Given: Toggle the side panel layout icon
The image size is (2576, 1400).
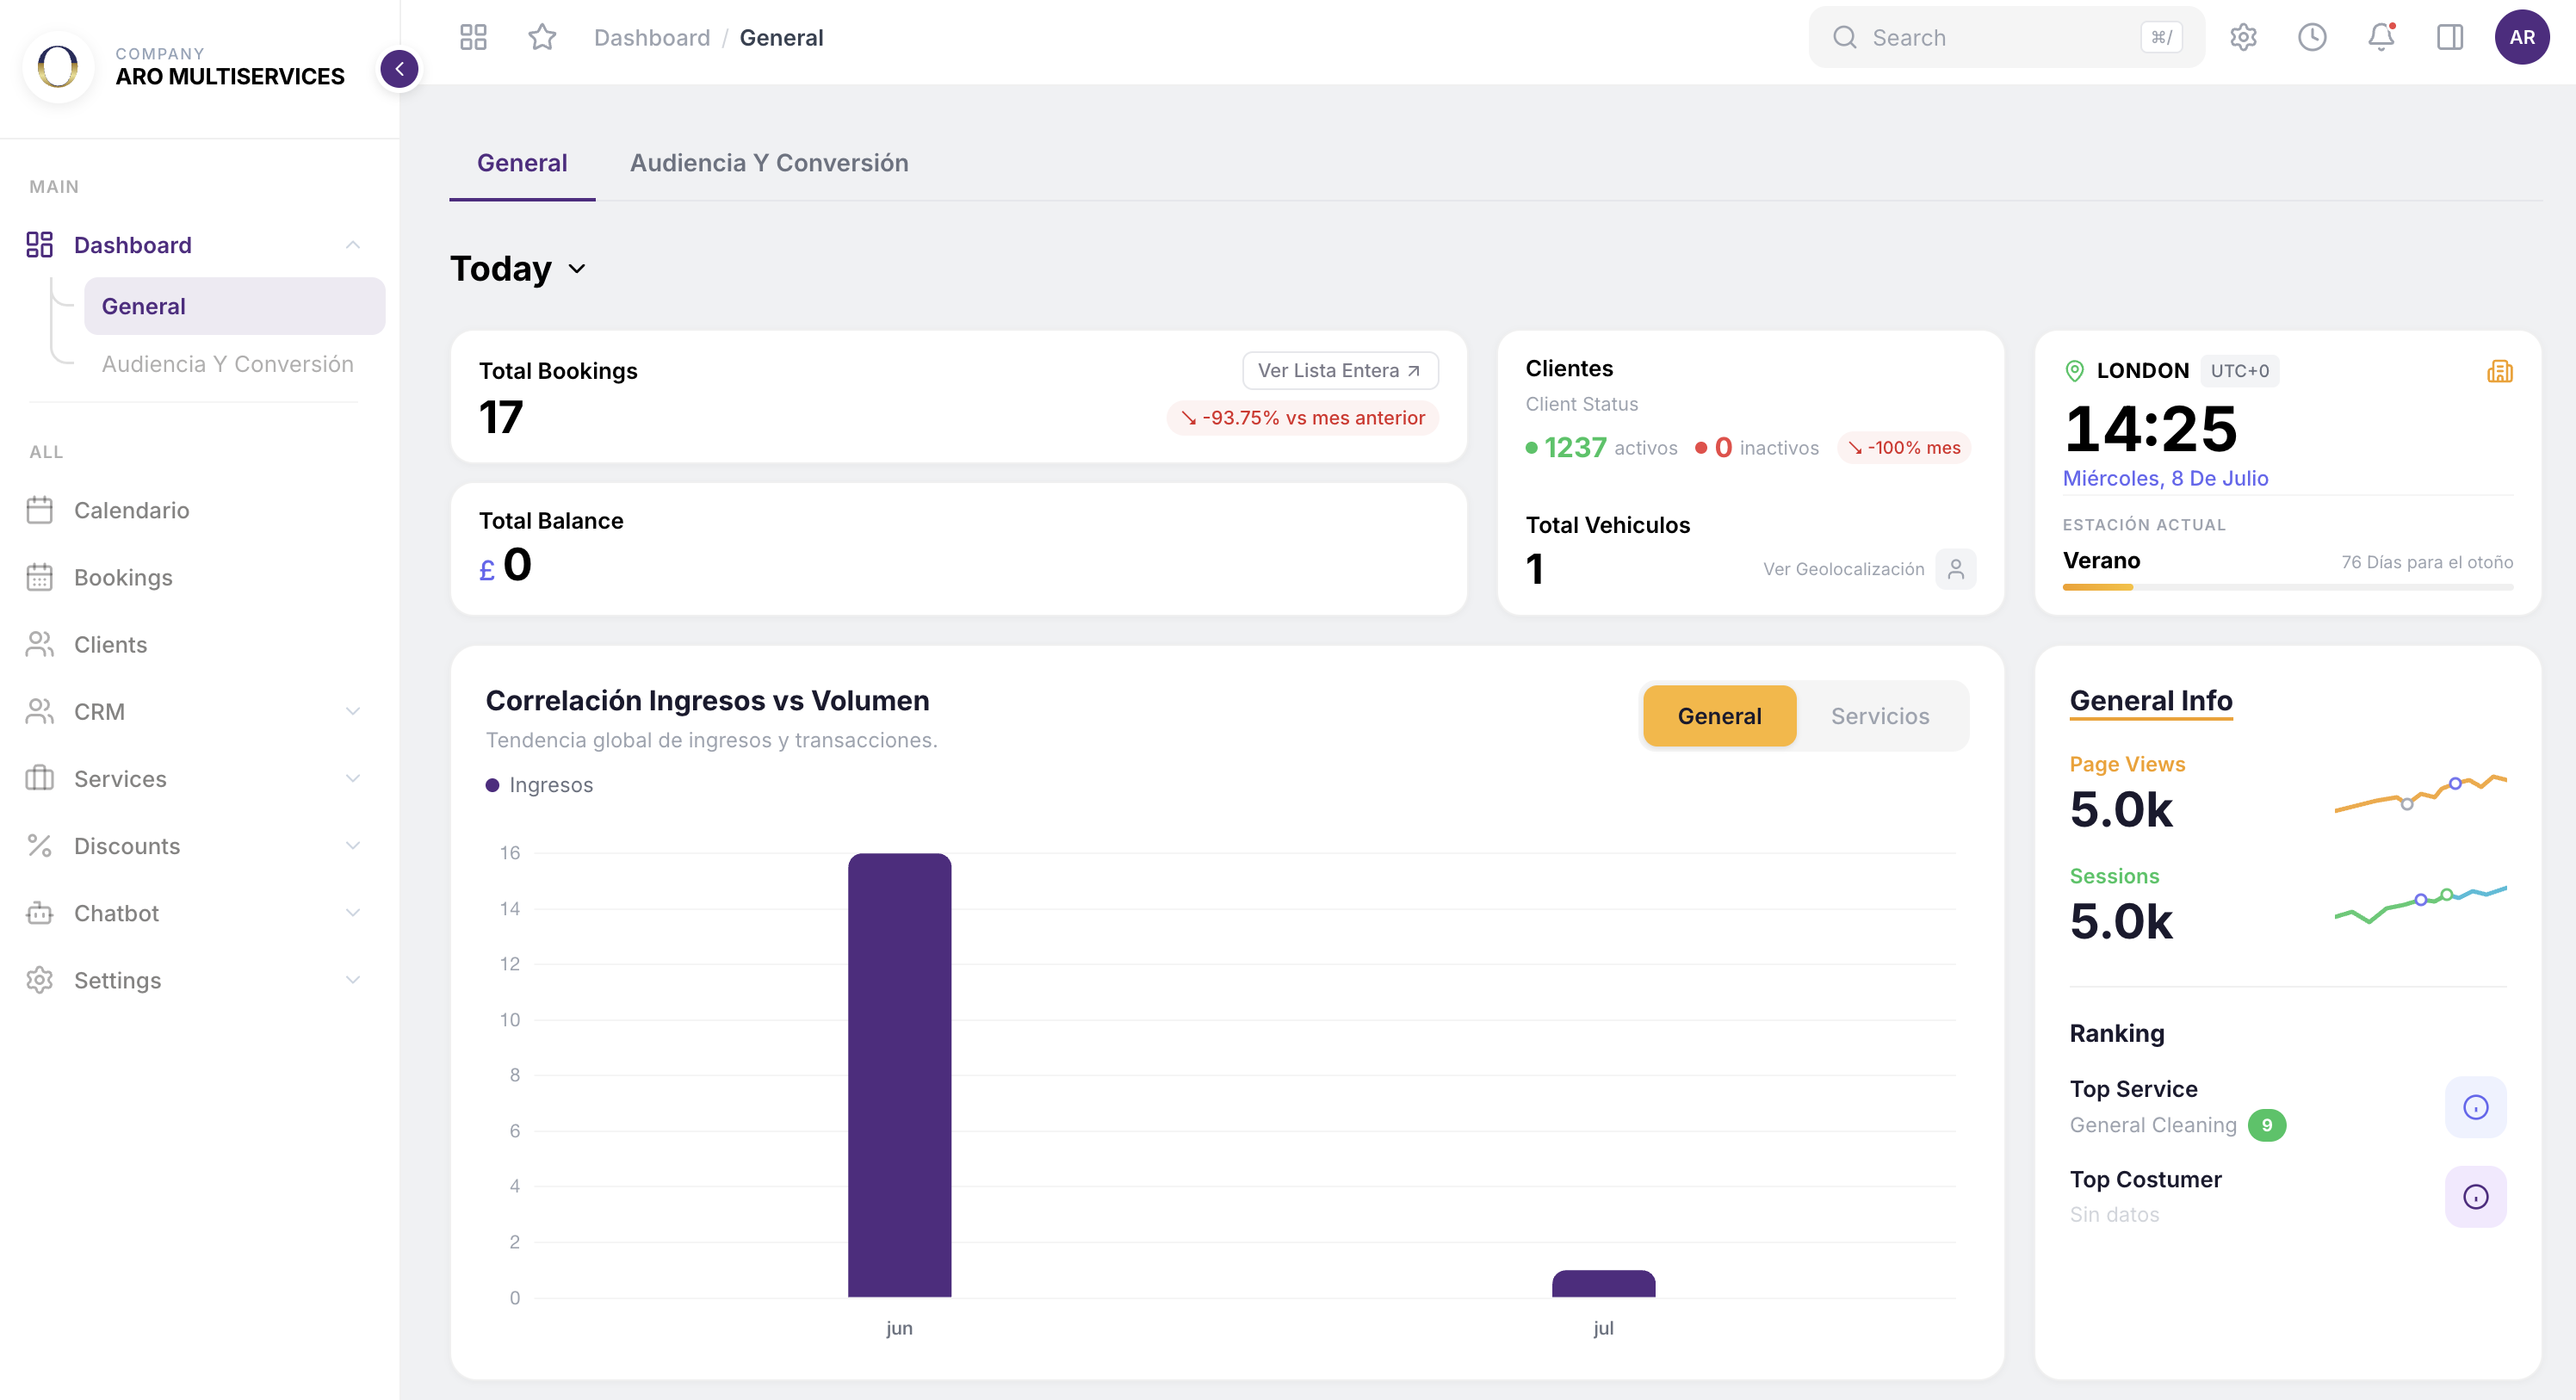Looking at the screenshot, I should pyautogui.click(x=2450, y=38).
